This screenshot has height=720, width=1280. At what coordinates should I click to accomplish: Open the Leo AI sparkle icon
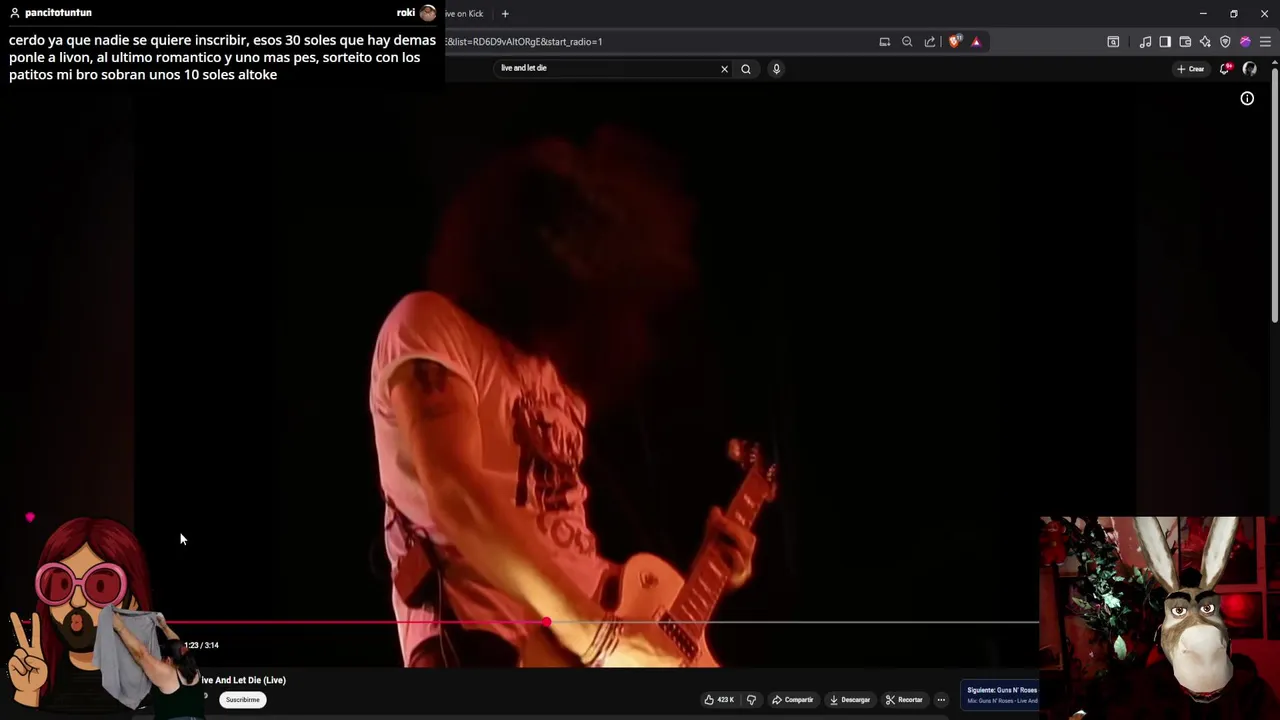(x=1205, y=42)
